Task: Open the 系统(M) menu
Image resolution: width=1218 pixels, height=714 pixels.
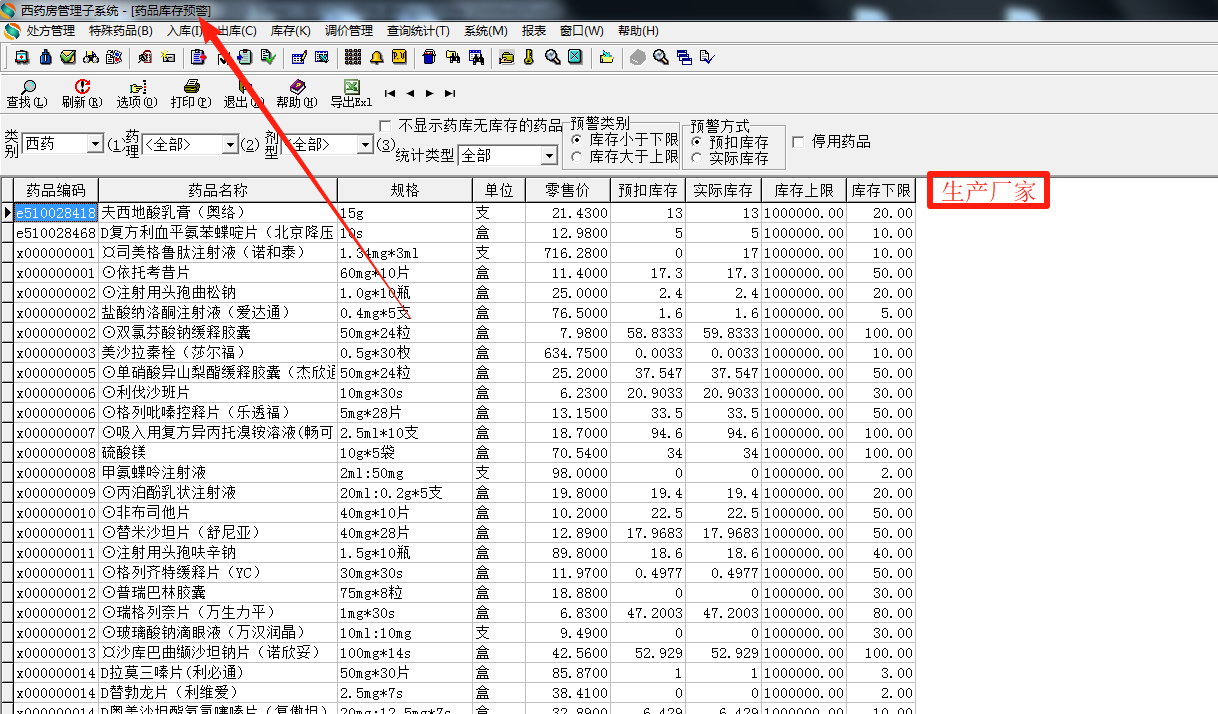Action: [x=486, y=31]
